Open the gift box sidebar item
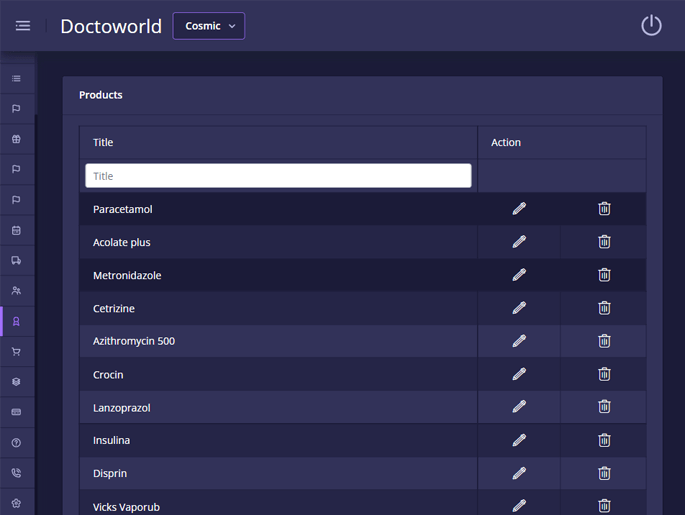Image resolution: width=685 pixels, height=515 pixels. coord(16,139)
